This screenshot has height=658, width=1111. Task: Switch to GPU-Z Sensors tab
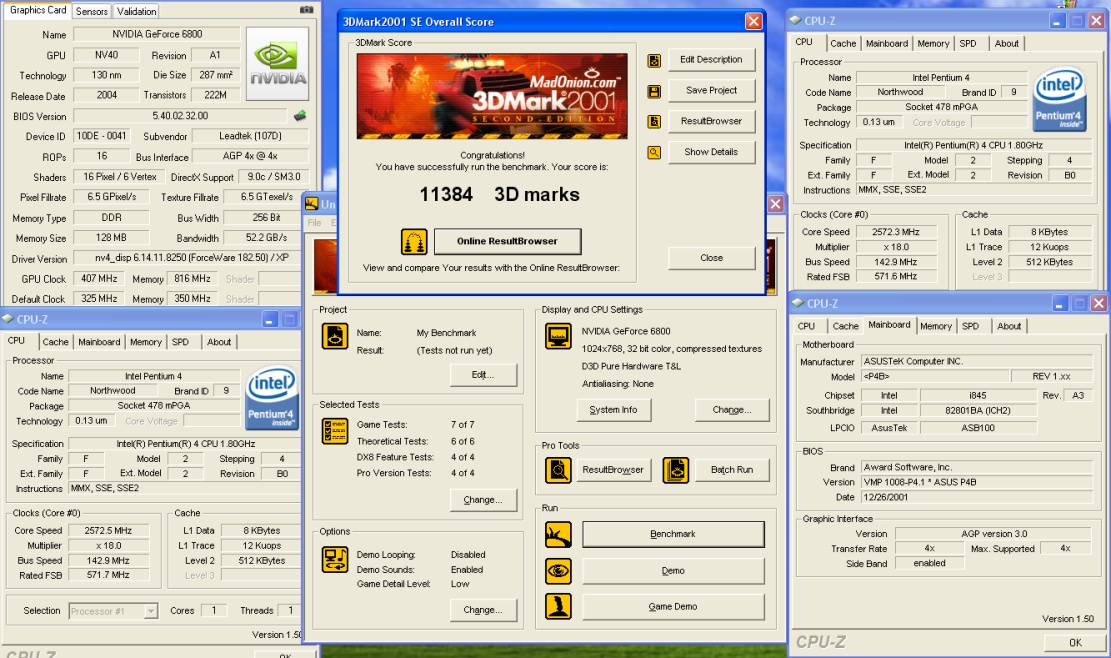tap(92, 11)
